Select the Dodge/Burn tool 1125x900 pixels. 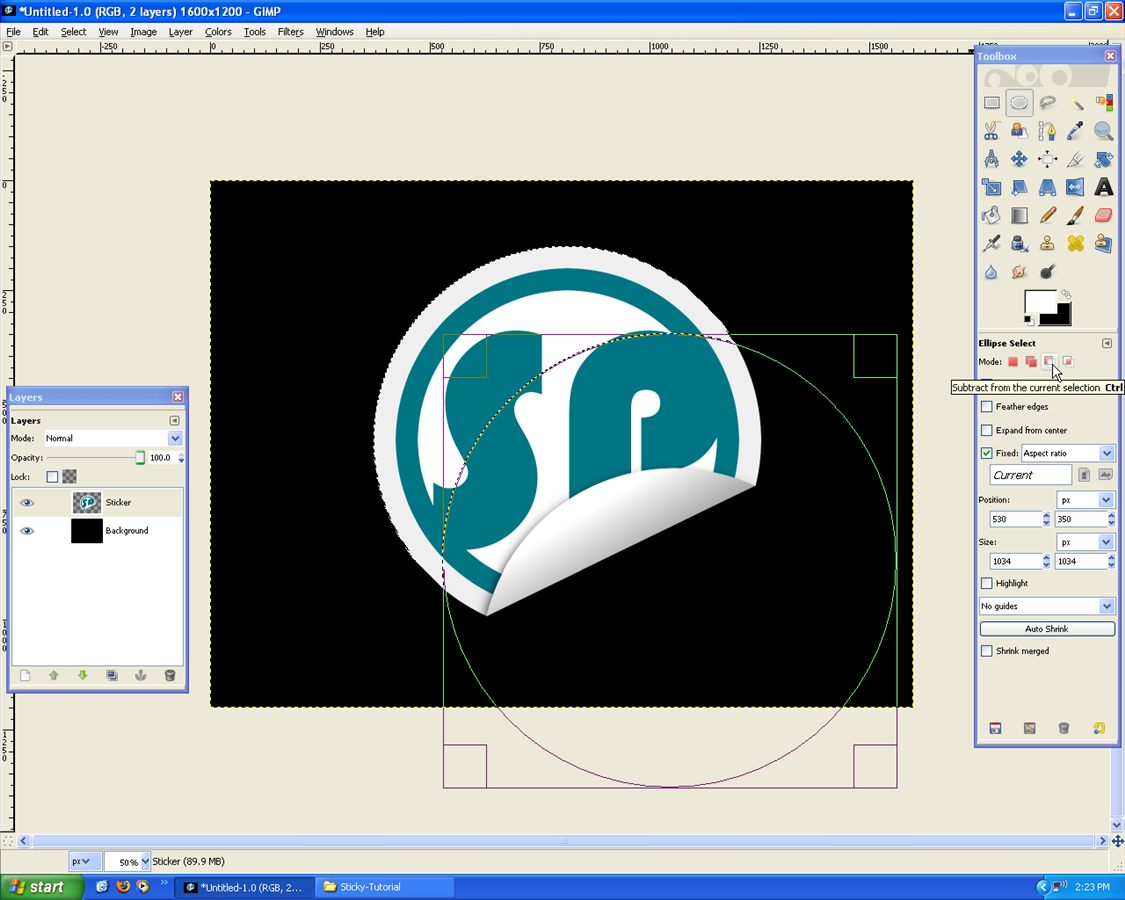pyautogui.click(x=1048, y=272)
